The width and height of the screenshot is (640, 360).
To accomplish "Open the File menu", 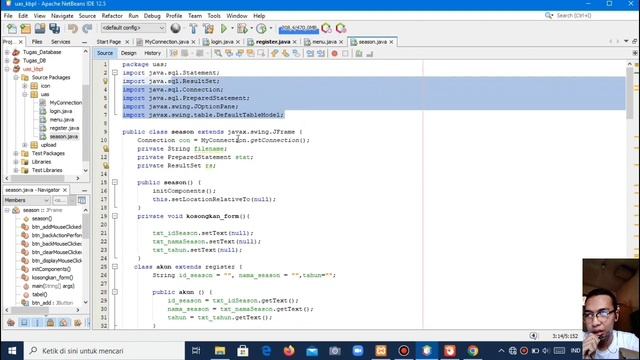I will point(8,16).
